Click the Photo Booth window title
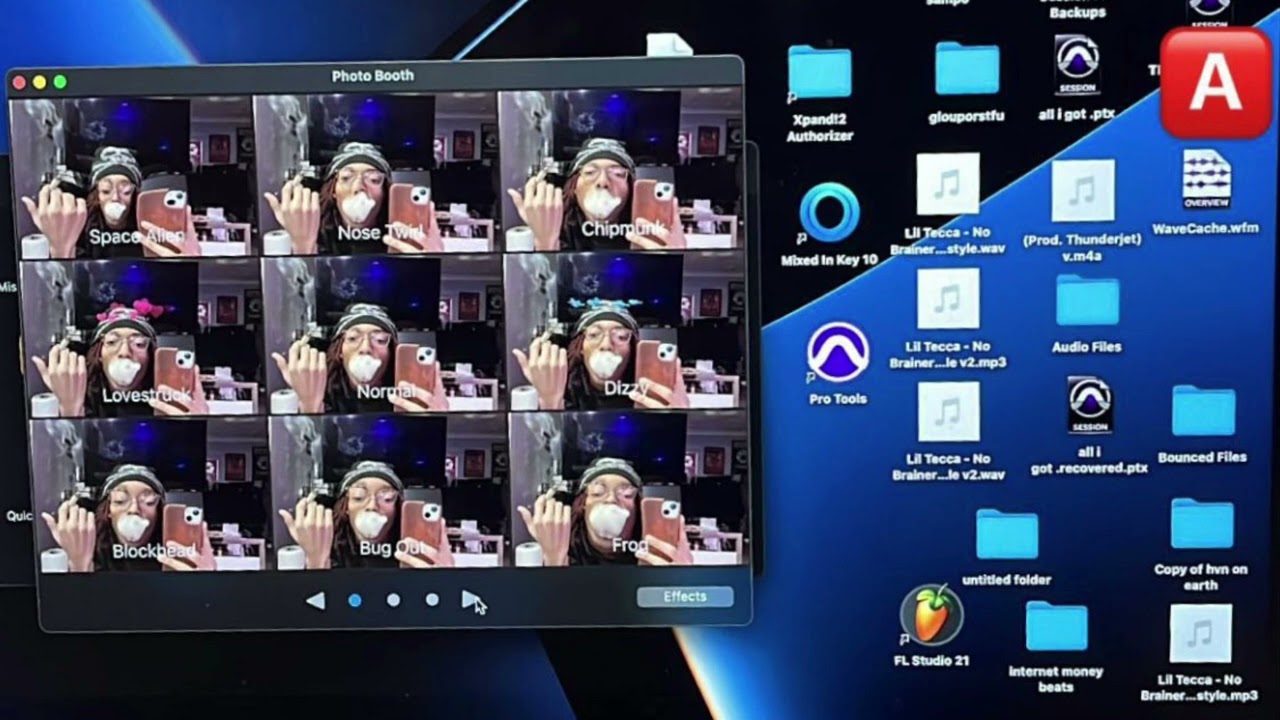The width and height of the screenshot is (1280, 720). [x=372, y=76]
